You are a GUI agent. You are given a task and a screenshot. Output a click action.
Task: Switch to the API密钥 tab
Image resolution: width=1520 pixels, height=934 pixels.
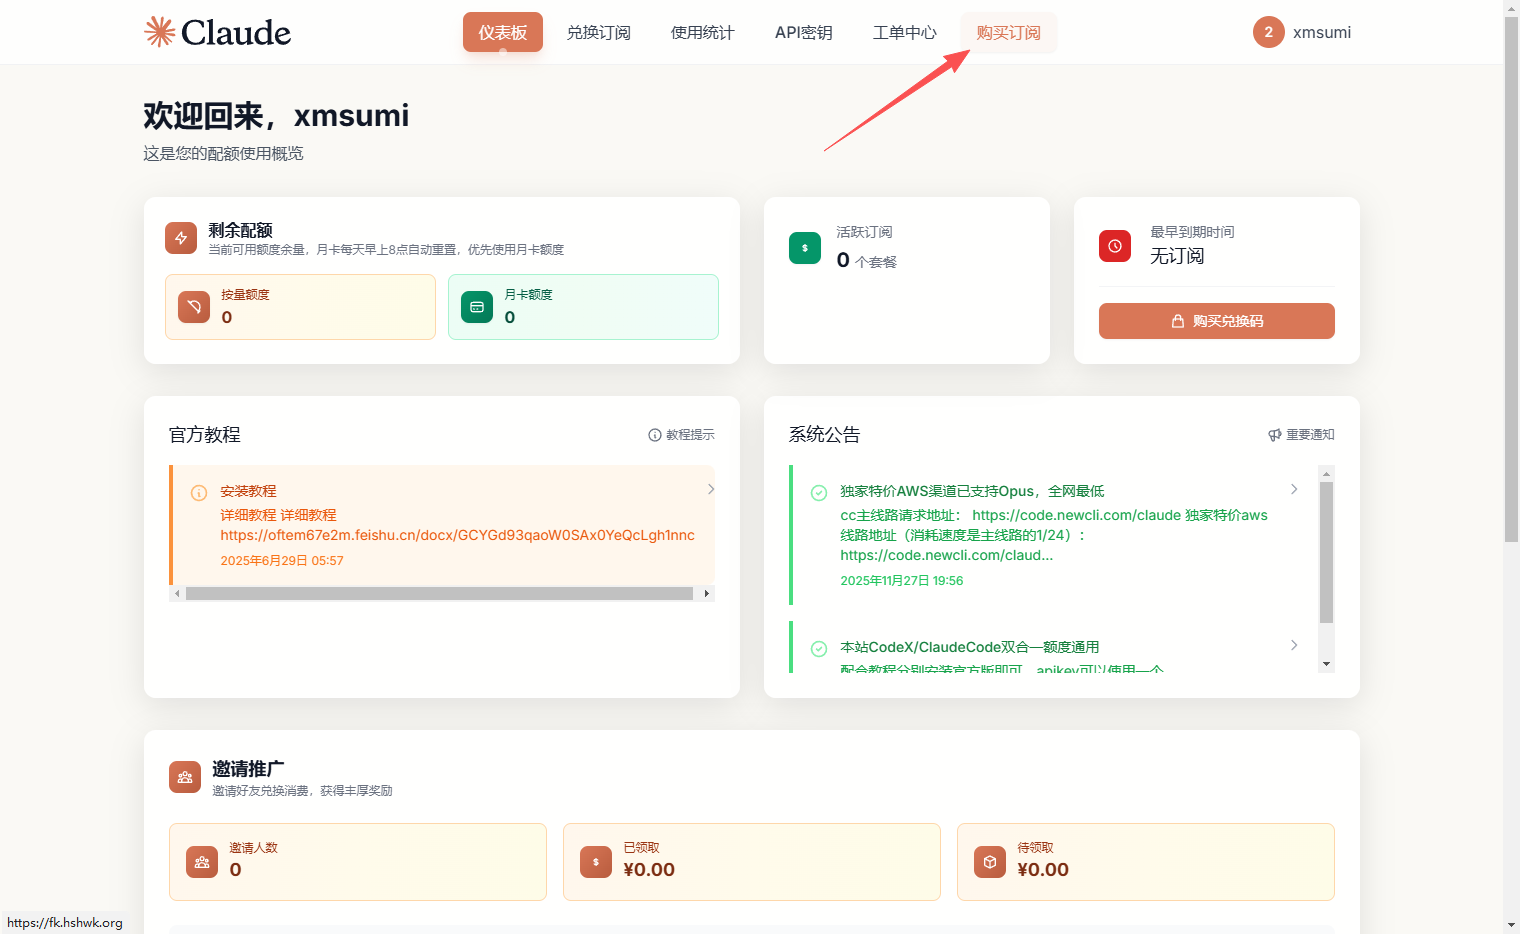[803, 33]
